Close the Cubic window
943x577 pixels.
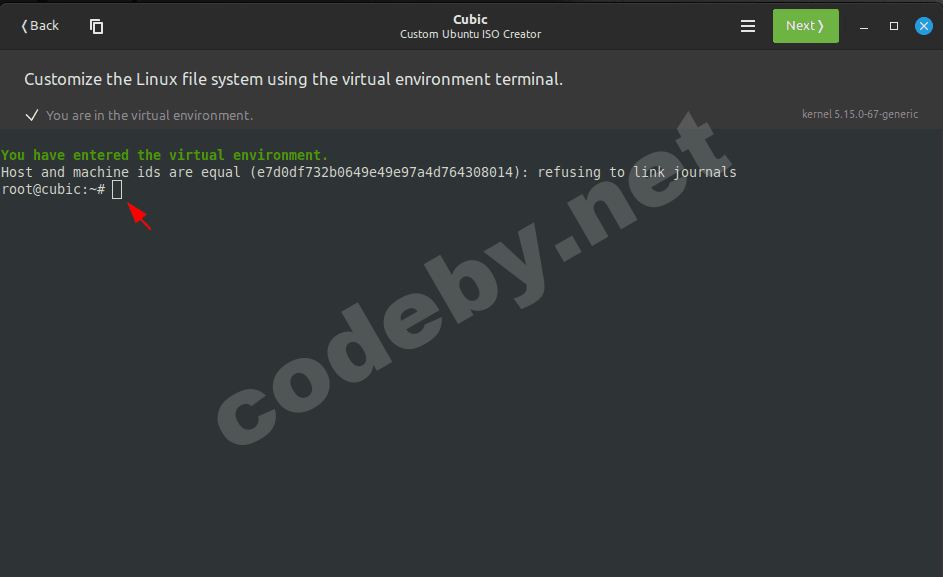coord(923,26)
